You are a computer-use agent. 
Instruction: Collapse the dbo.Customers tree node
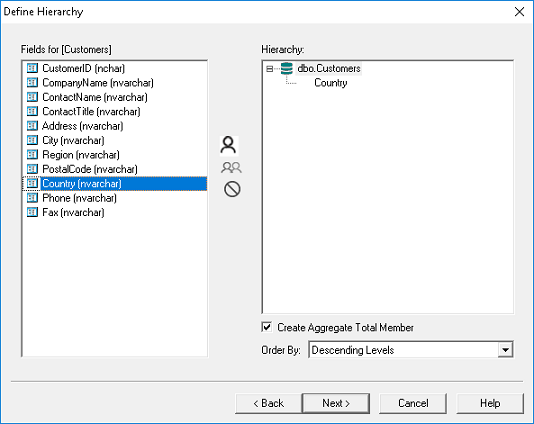[x=269, y=69]
